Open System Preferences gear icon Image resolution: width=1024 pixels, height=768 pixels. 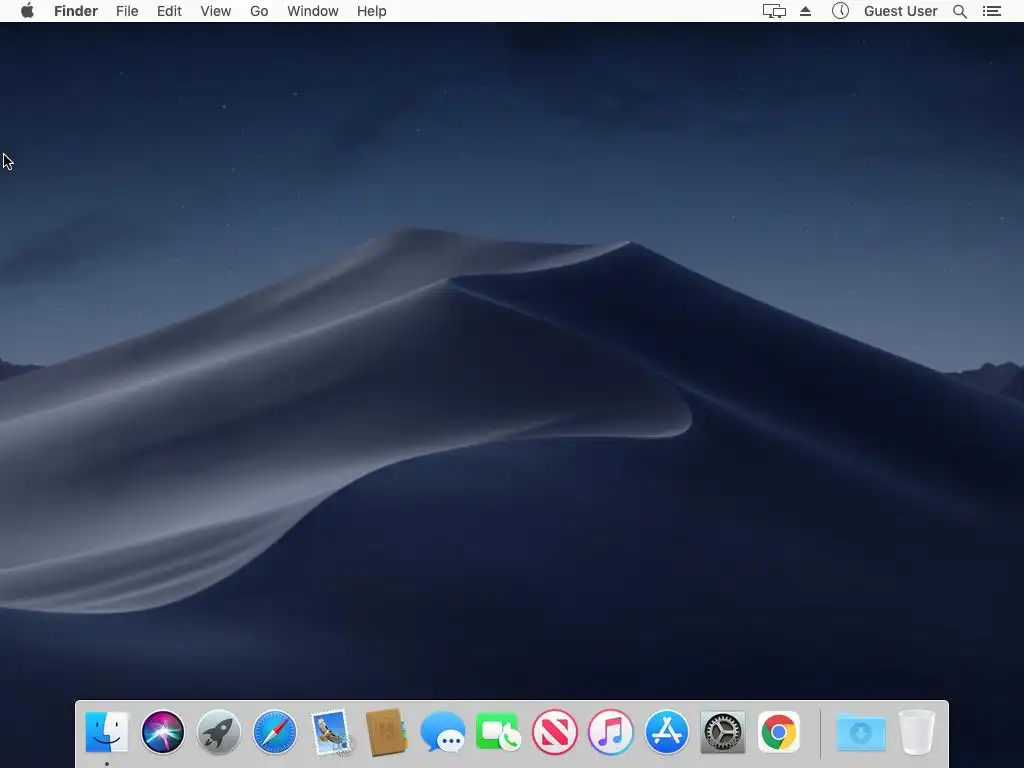tap(723, 732)
